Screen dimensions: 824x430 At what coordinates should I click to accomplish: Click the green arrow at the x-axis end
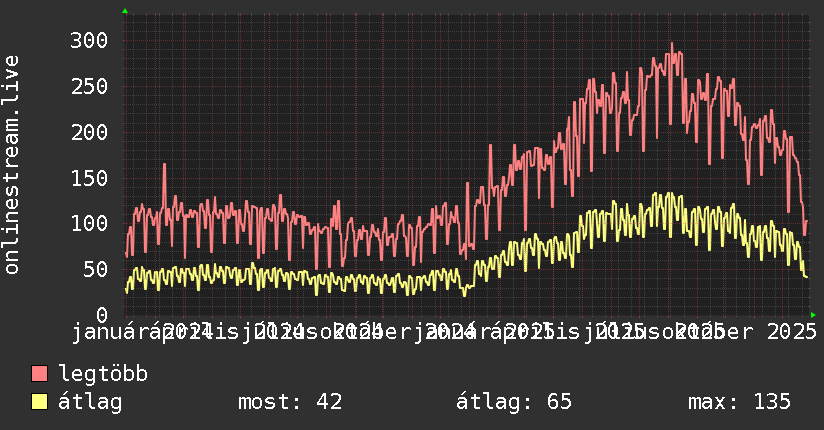coord(813,315)
